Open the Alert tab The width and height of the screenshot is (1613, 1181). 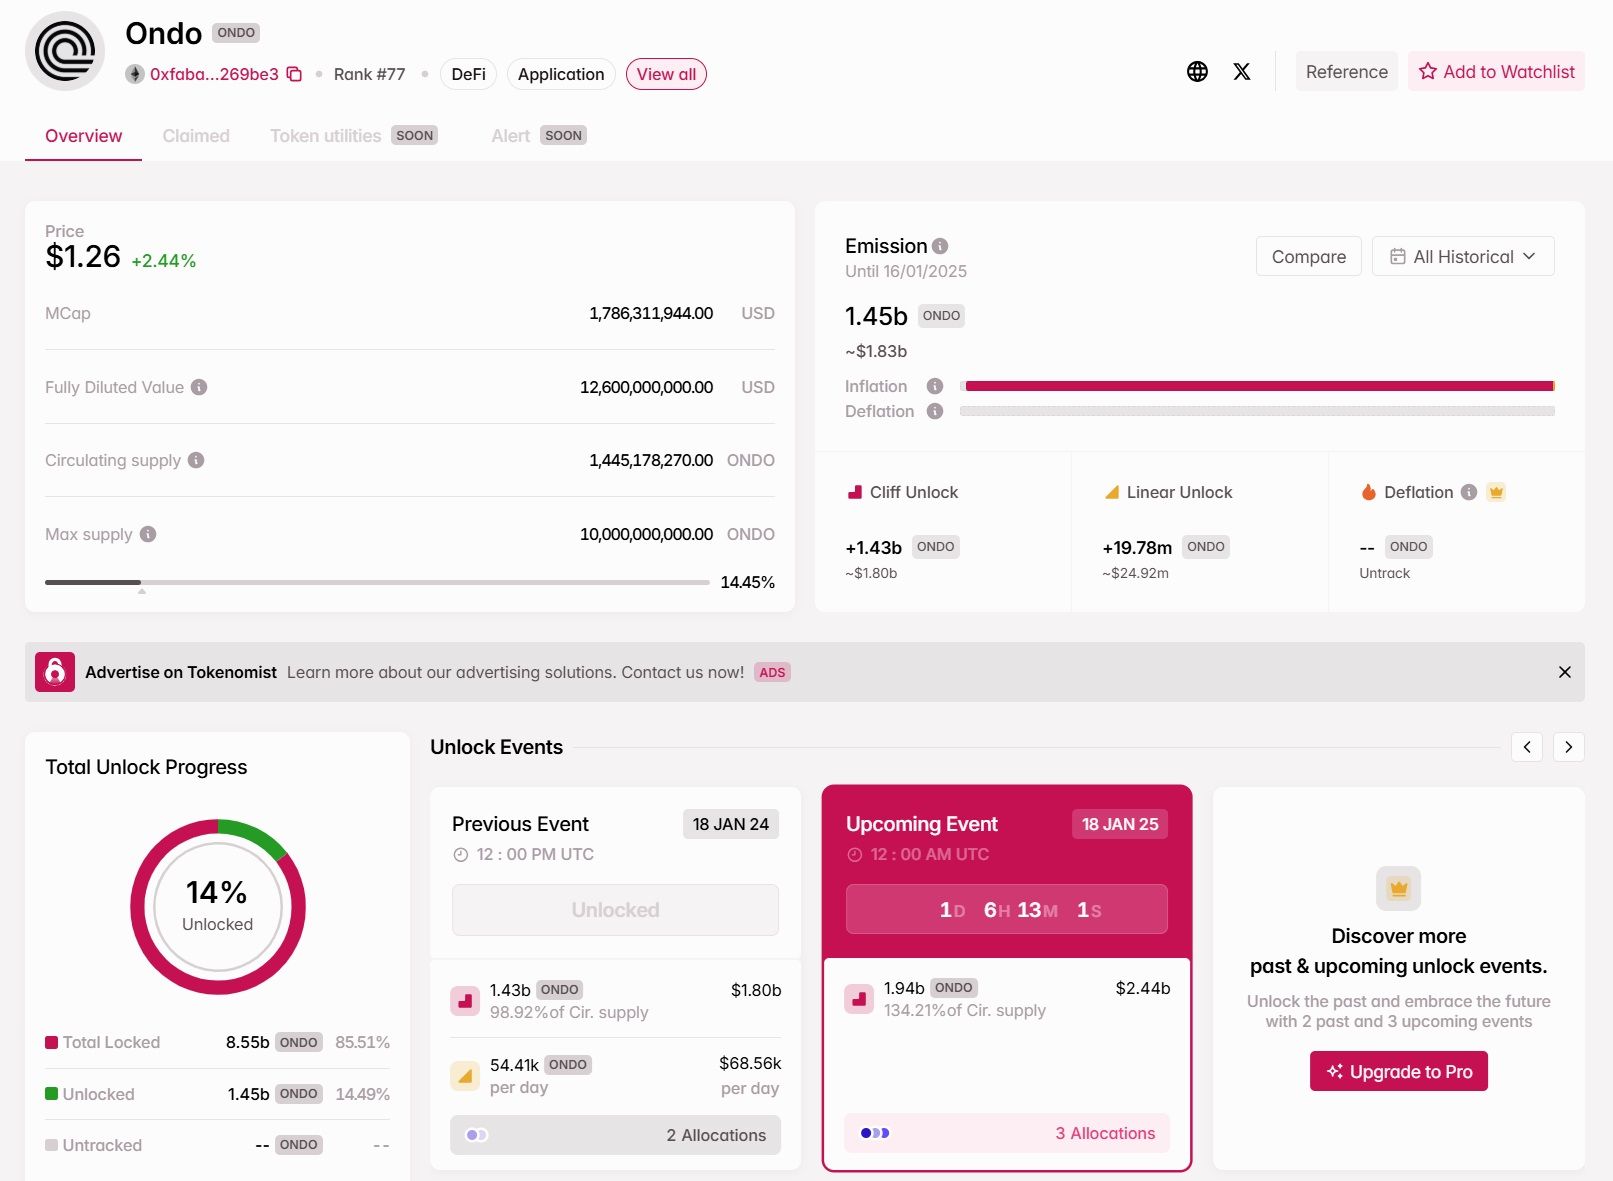(538, 136)
